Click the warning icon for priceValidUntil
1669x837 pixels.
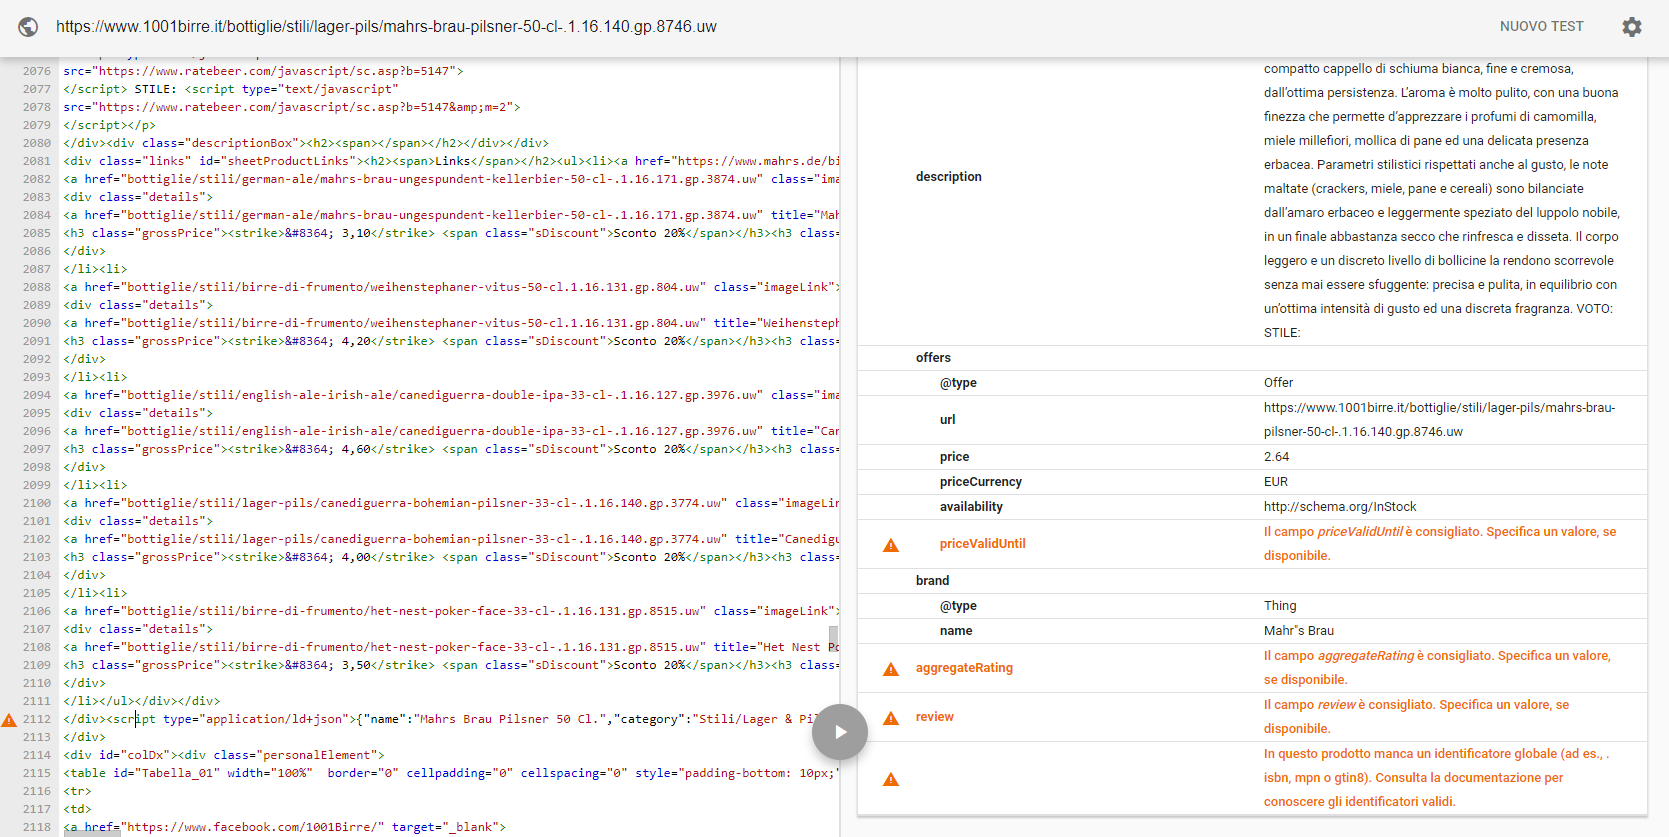click(891, 545)
